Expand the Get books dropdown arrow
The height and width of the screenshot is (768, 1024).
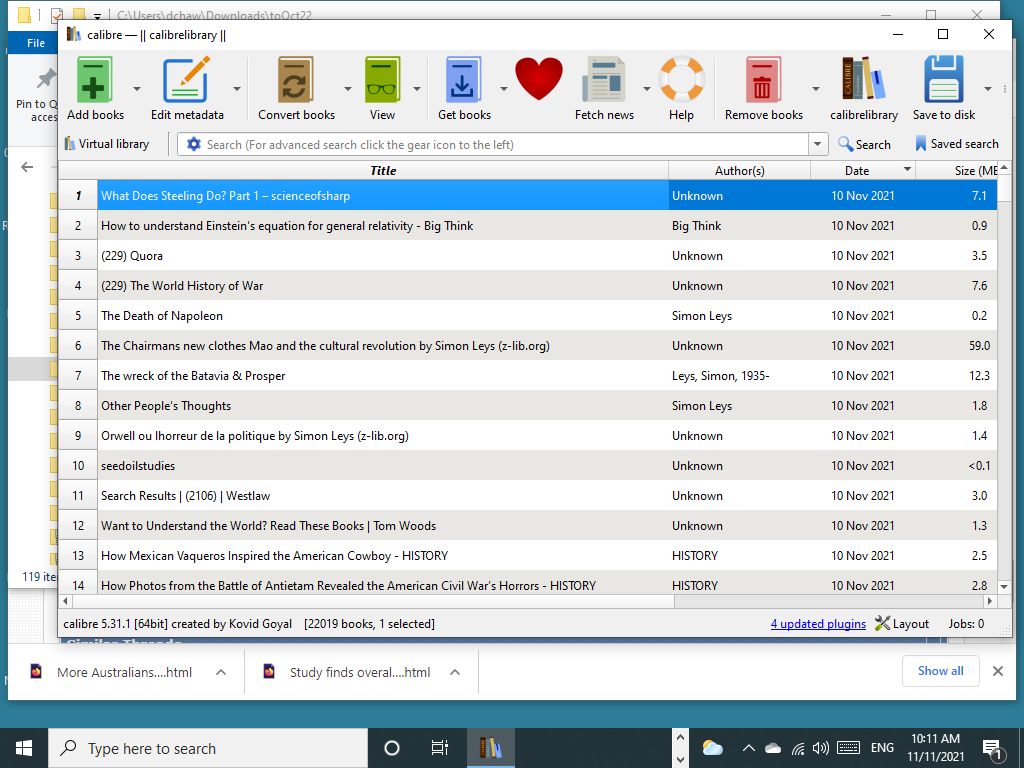tap(504, 88)
